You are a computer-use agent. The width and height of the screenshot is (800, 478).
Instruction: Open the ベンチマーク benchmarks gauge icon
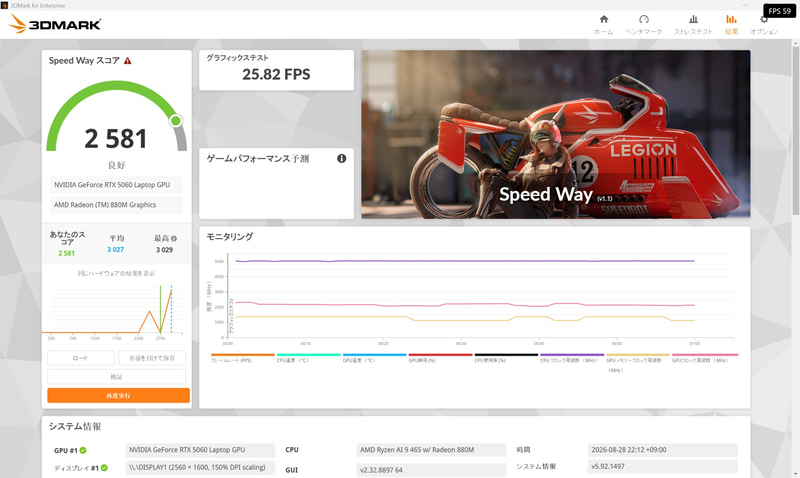click(x=644, y=19)
